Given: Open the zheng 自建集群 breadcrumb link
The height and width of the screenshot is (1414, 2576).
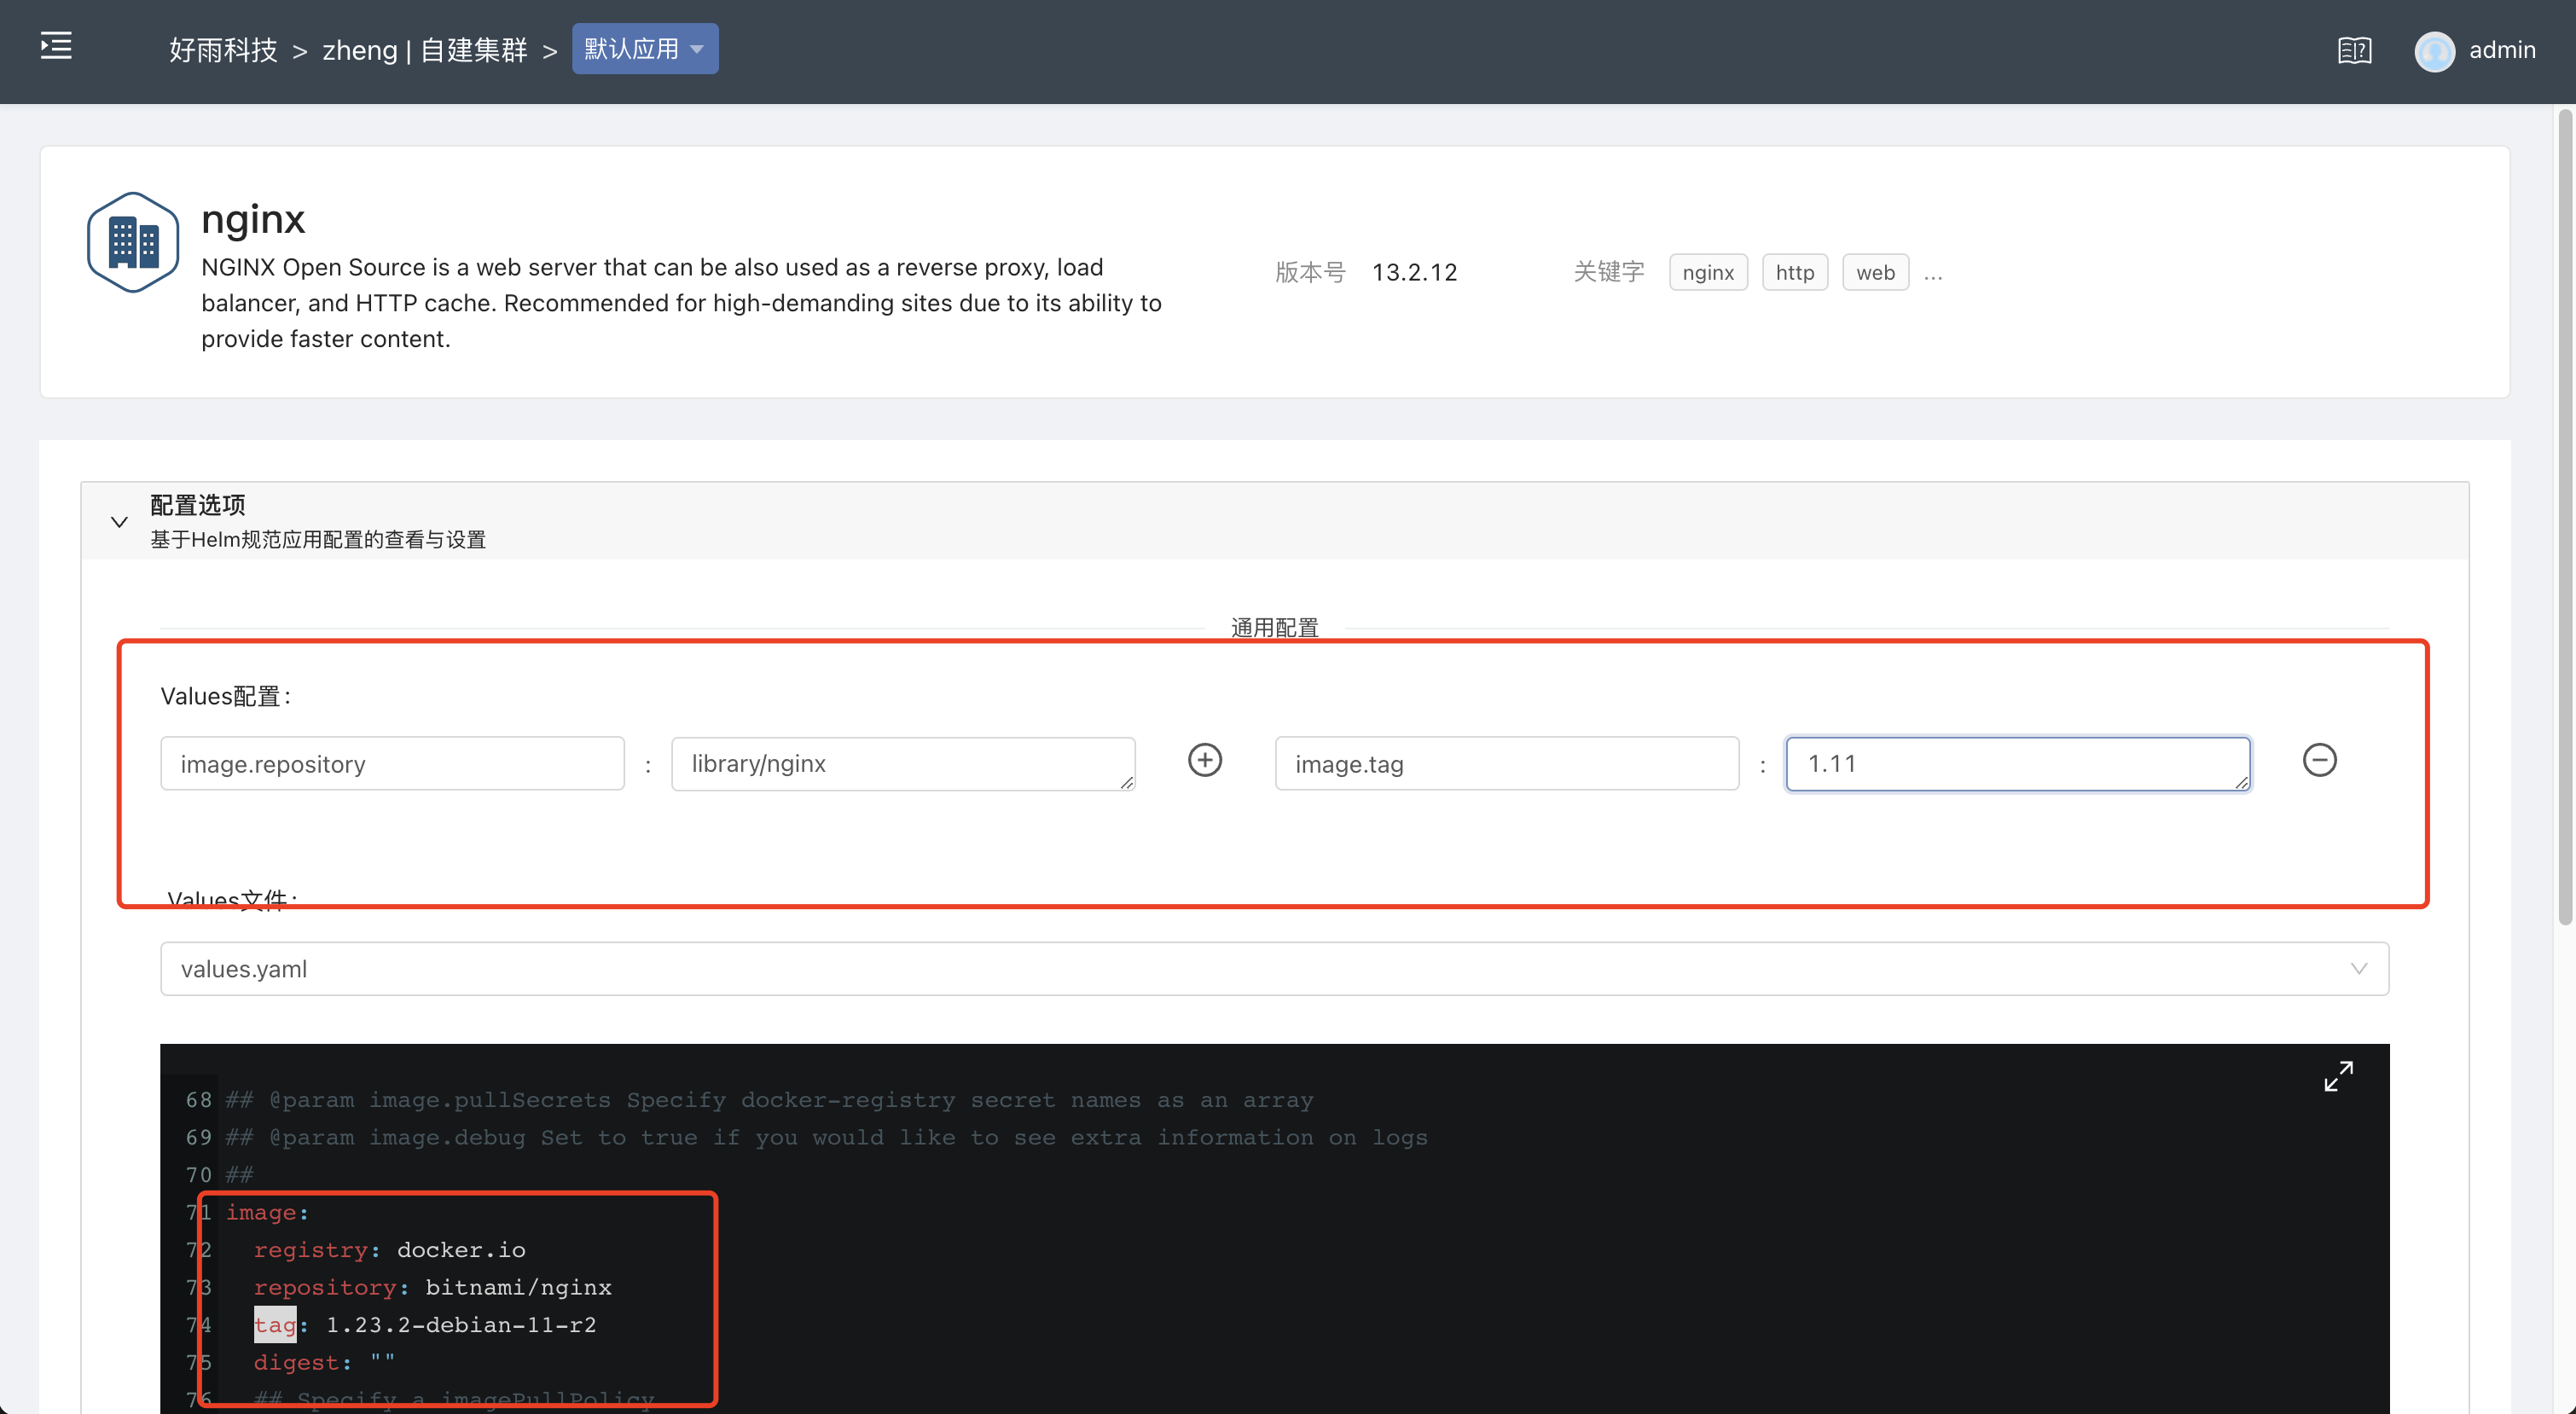Looking at the screenshot, I should pos(424,50).
